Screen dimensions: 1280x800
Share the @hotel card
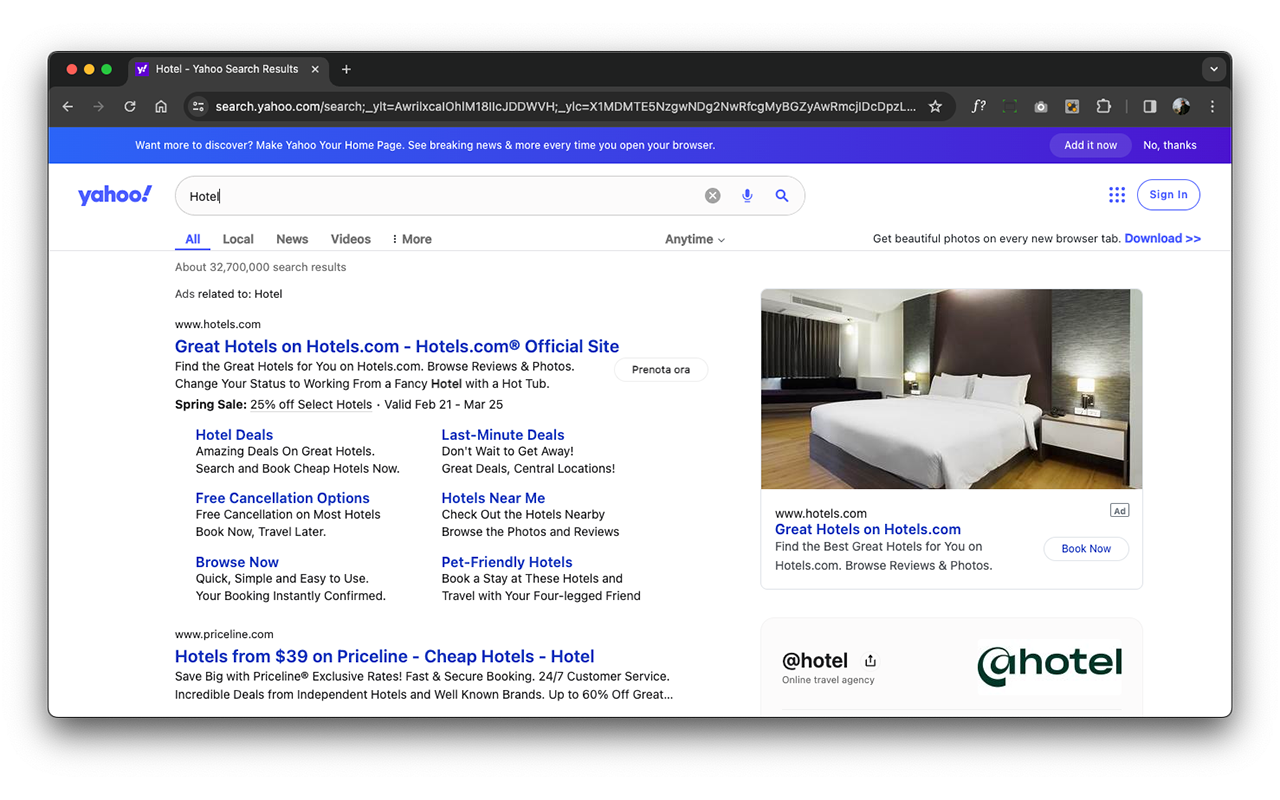coord(870,660)
